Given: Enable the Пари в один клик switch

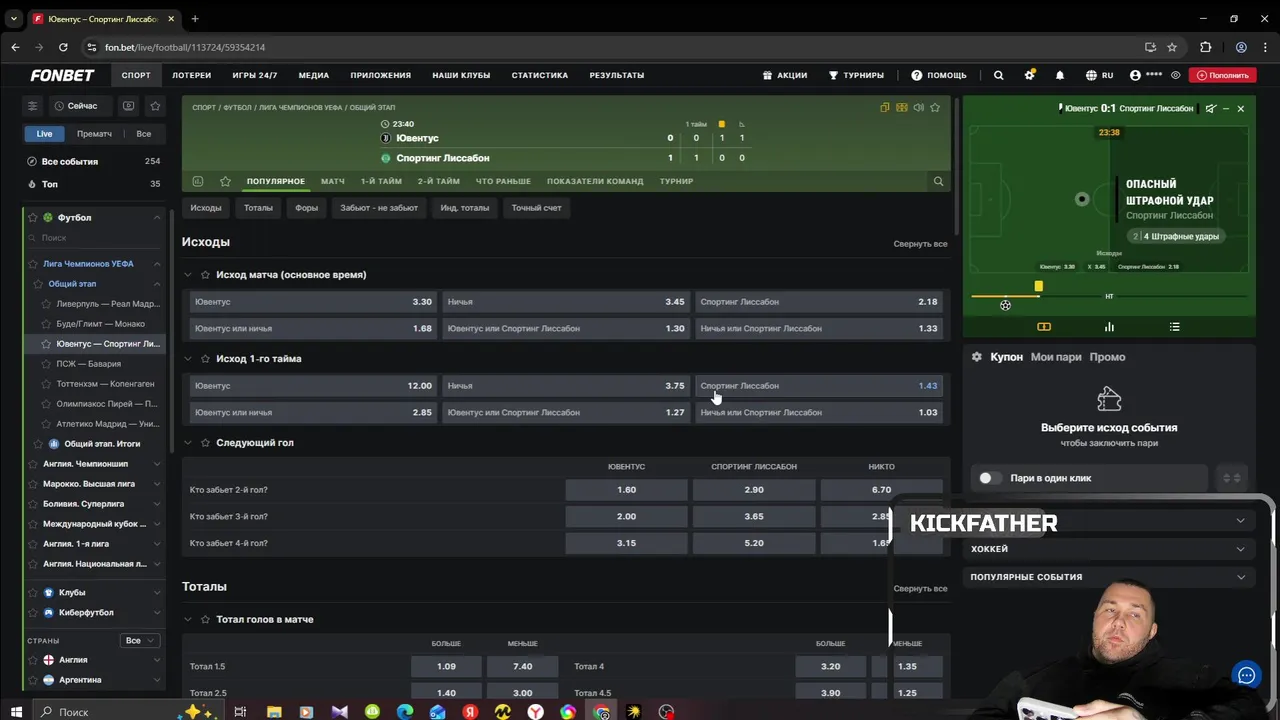Looking at the screenshot, I should pyautogui.click(x=990, y=478).
